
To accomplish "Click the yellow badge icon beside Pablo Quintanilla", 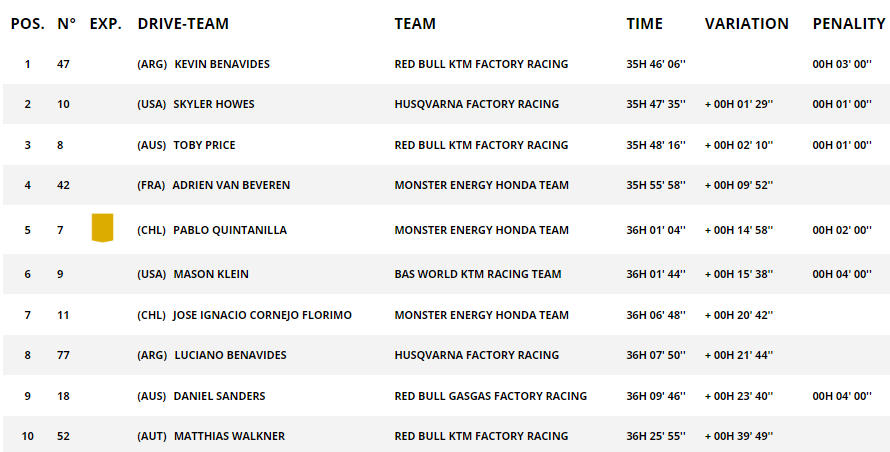I will click(x=102, y=228).
